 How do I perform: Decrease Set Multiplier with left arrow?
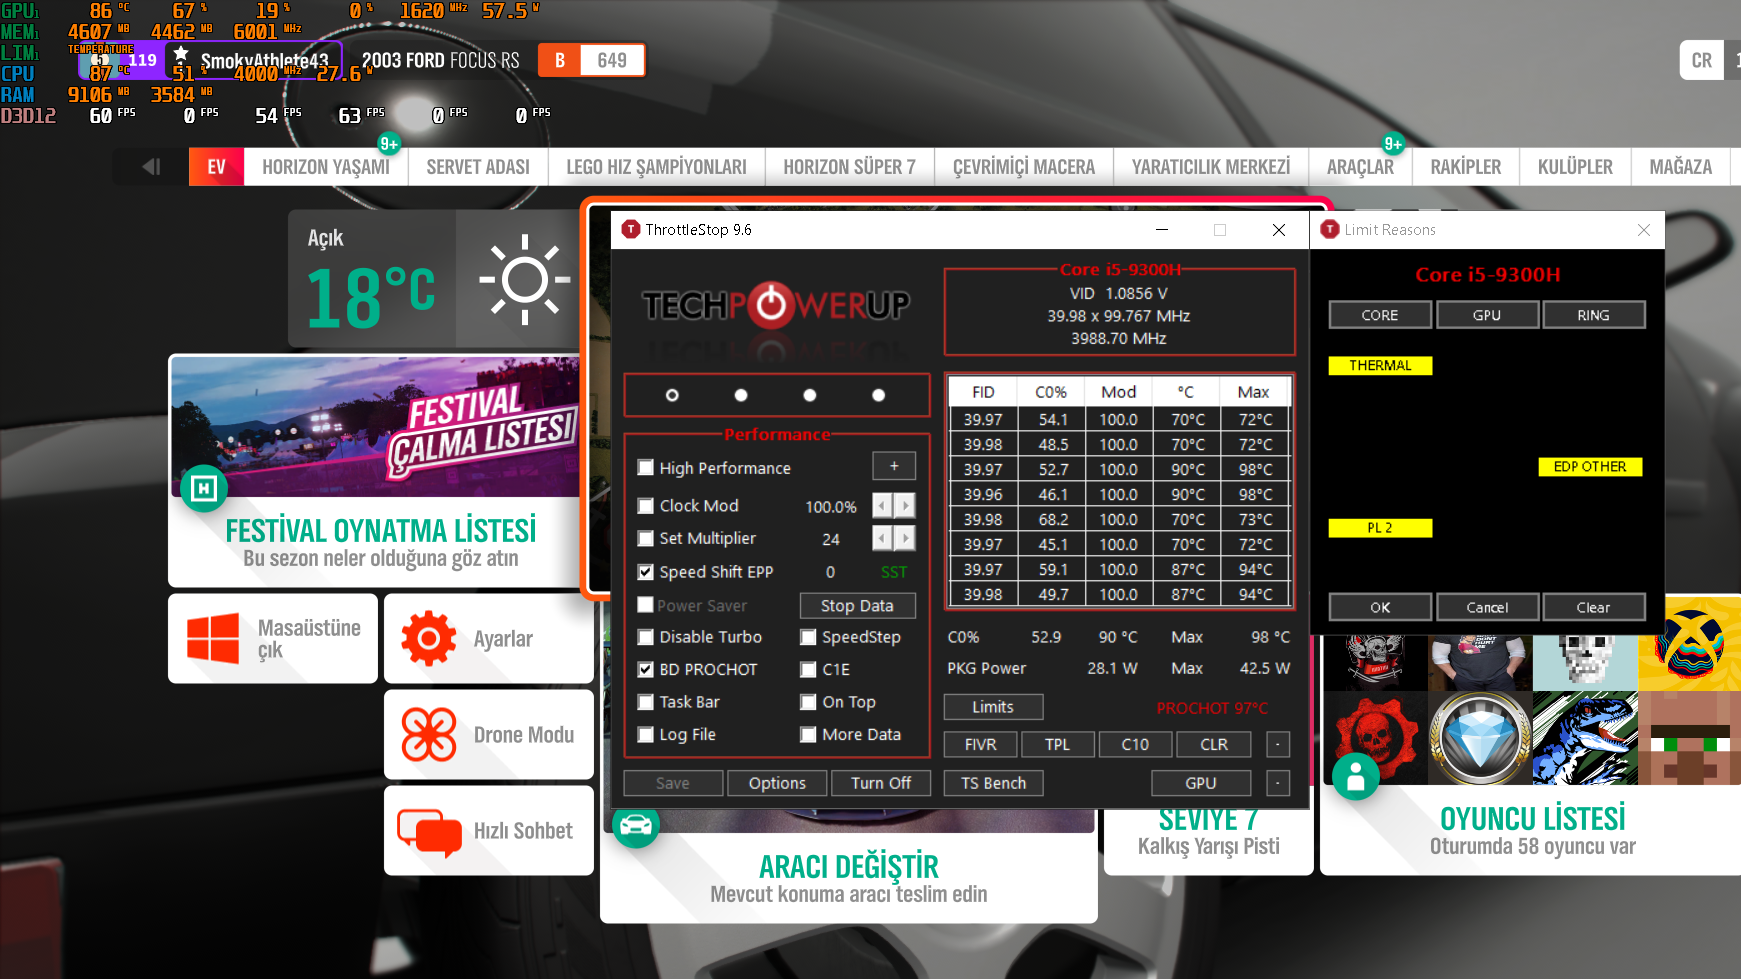pyautogui.click(x=882, y=539)
